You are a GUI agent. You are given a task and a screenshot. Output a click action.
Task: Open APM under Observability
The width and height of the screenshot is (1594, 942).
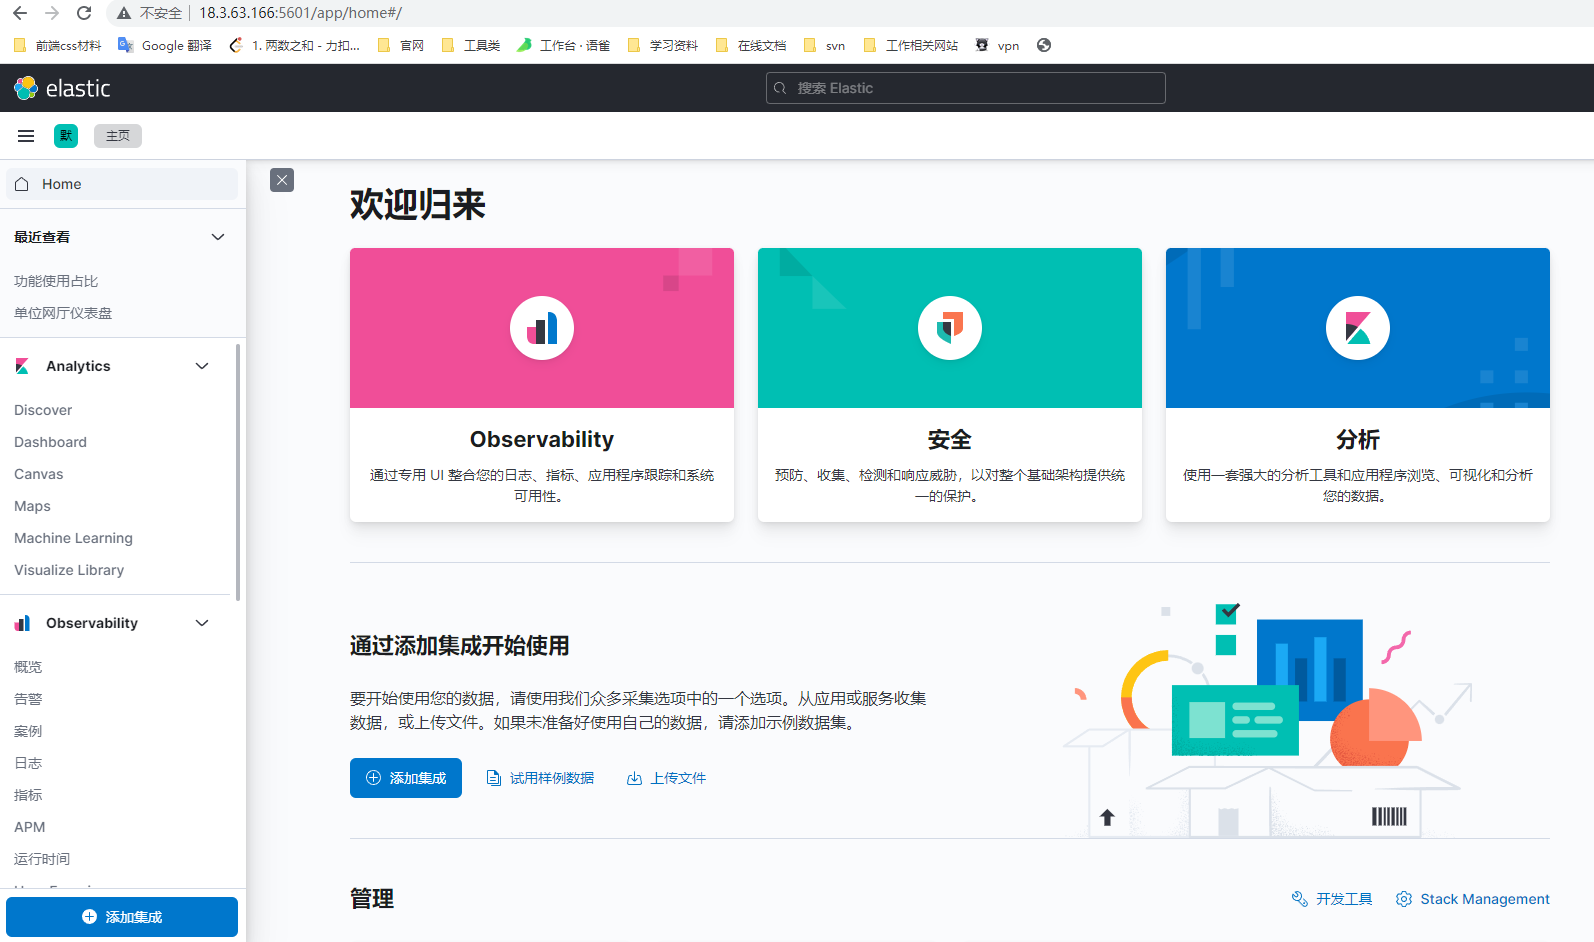click(30, 827)
